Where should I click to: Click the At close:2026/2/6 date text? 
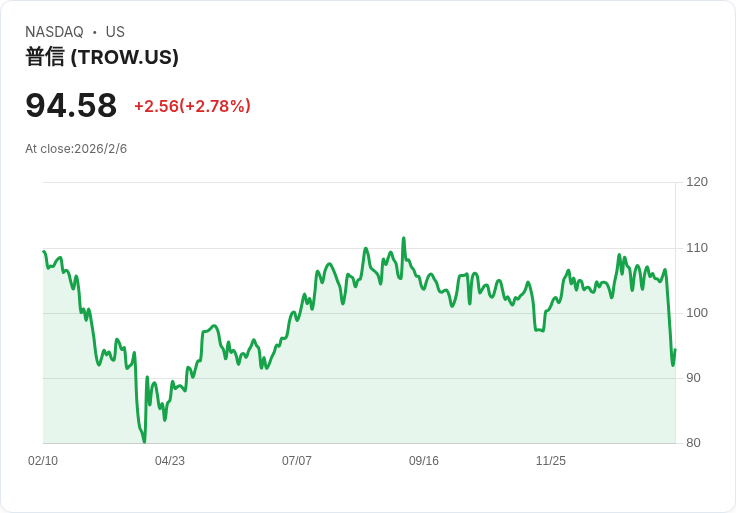(76, 149)
